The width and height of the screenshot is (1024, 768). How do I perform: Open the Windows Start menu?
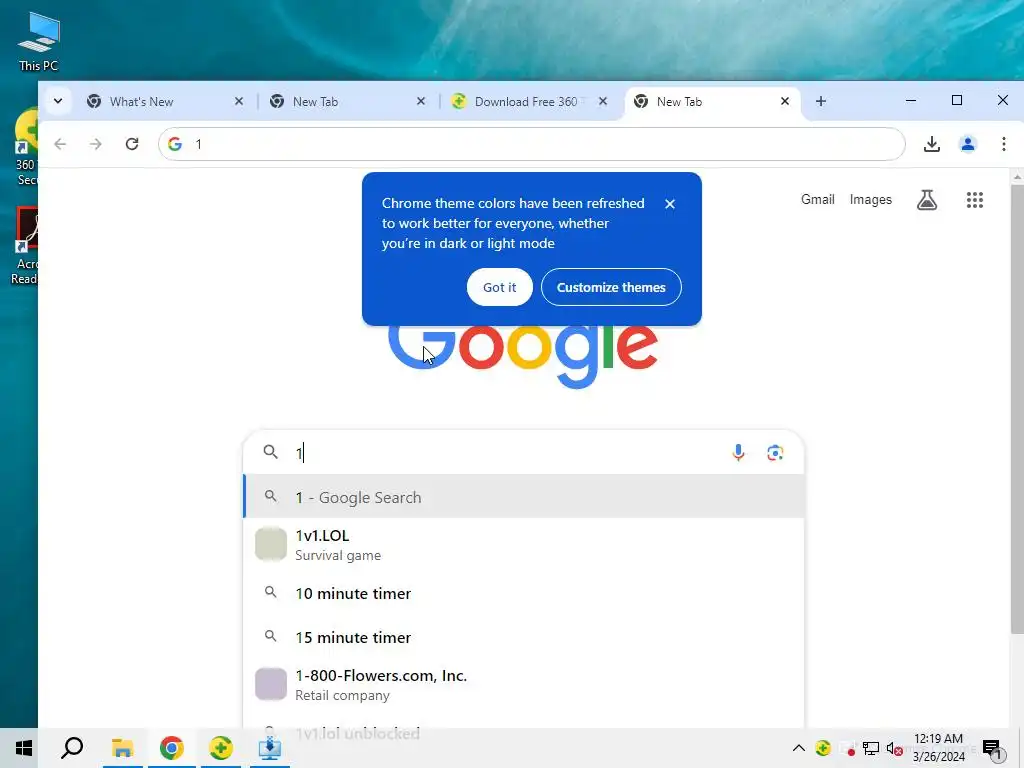(x=24, y=748)
